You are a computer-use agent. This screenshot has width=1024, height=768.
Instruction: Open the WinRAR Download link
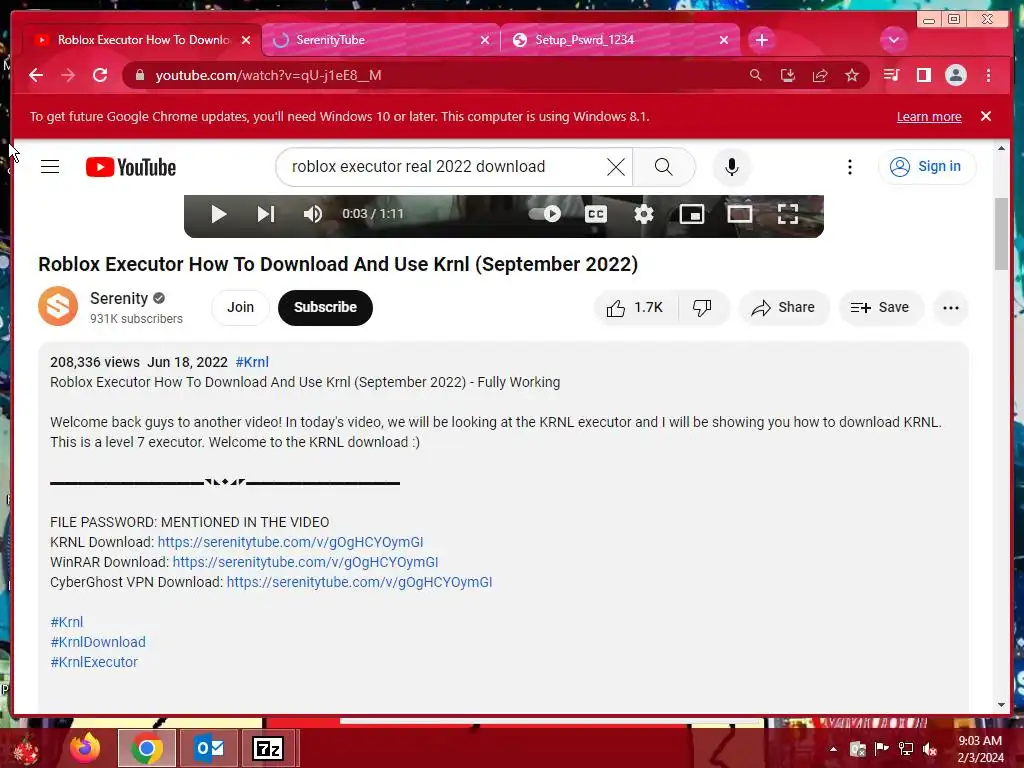[x=306, y=562]
